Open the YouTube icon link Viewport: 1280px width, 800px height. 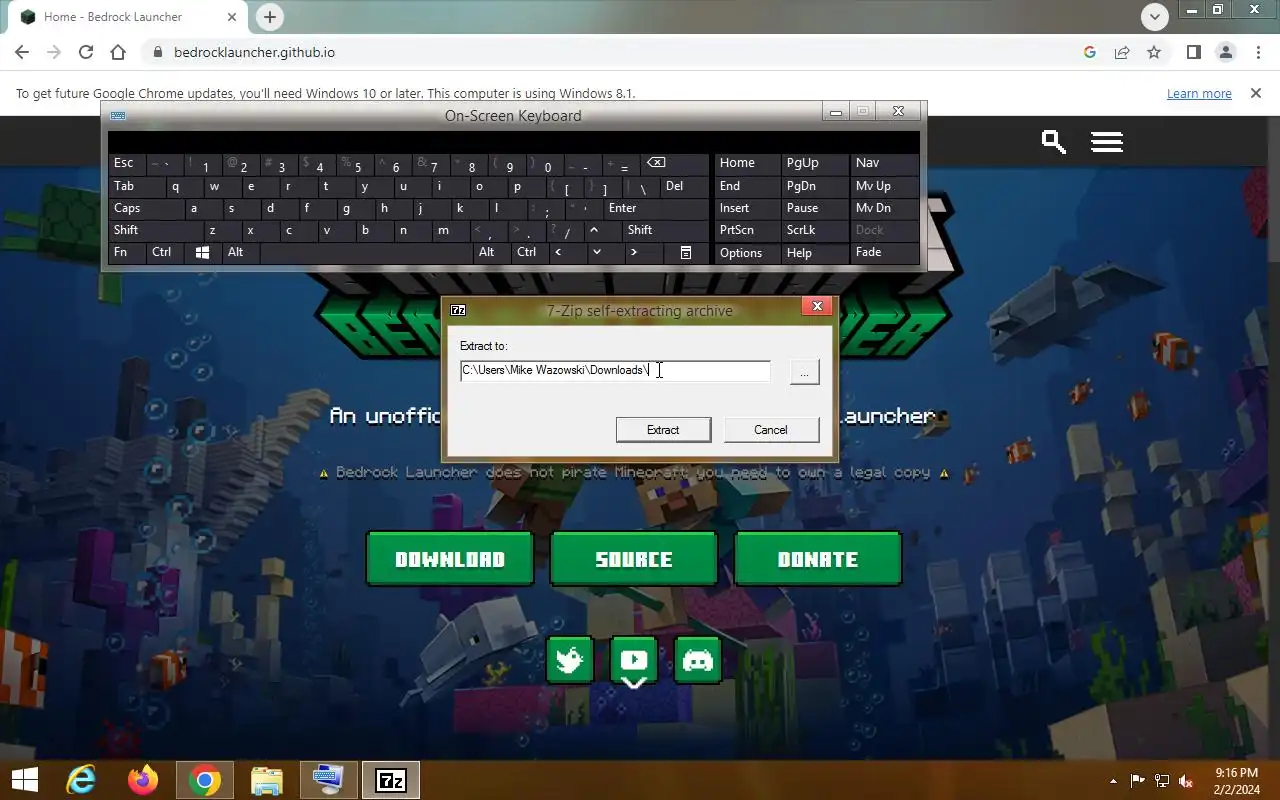634,661
